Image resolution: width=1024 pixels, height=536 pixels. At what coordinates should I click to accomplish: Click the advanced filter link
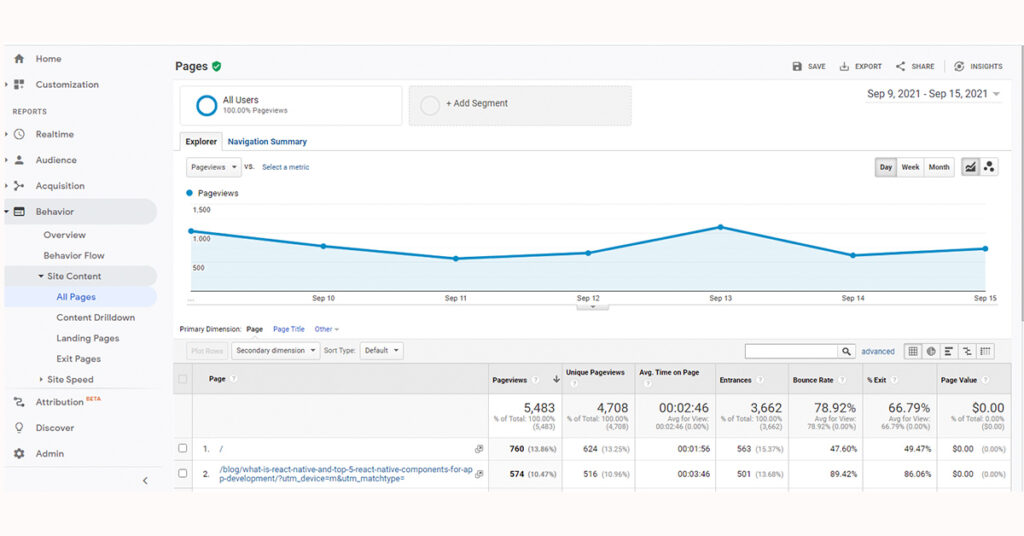pos(878,351)
